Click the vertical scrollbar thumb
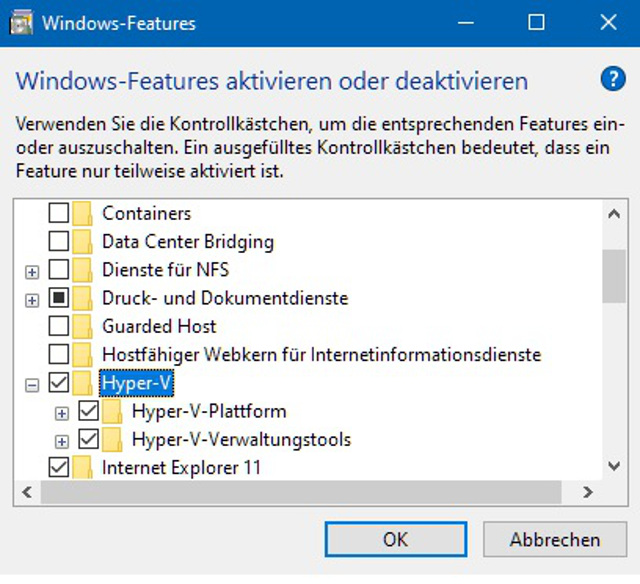Viewport: 640px width, 584px height. (x=614, y=276)
